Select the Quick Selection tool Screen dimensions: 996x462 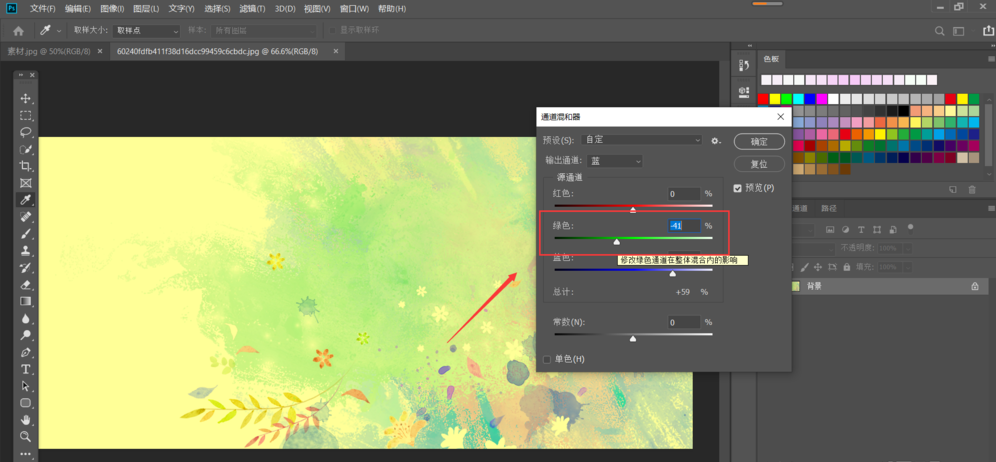tap(26, 149)
